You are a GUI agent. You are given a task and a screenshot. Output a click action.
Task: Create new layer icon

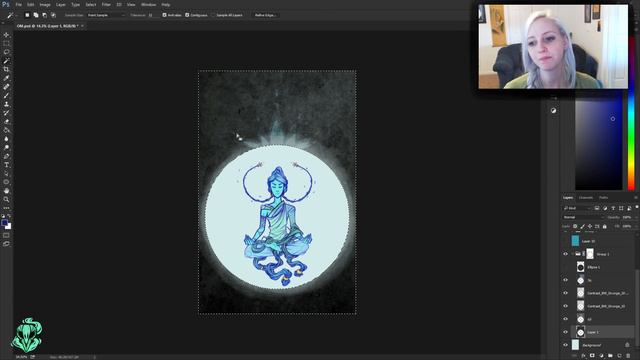pos(619,356)
